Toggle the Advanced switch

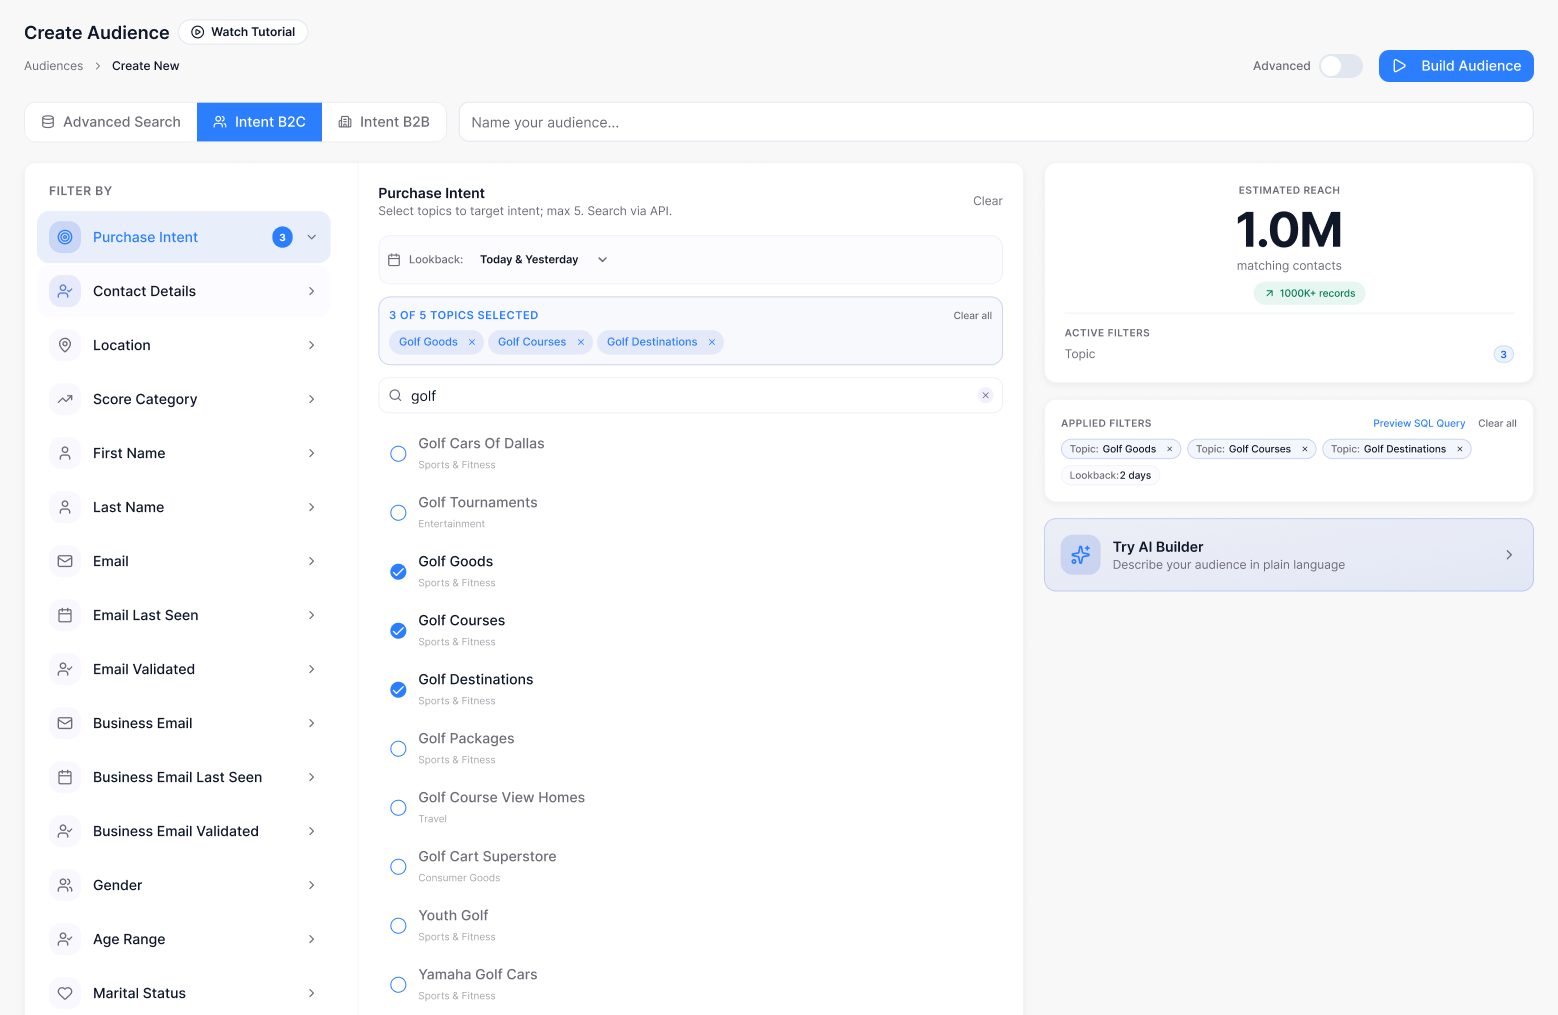click(x=1340, y=66)
